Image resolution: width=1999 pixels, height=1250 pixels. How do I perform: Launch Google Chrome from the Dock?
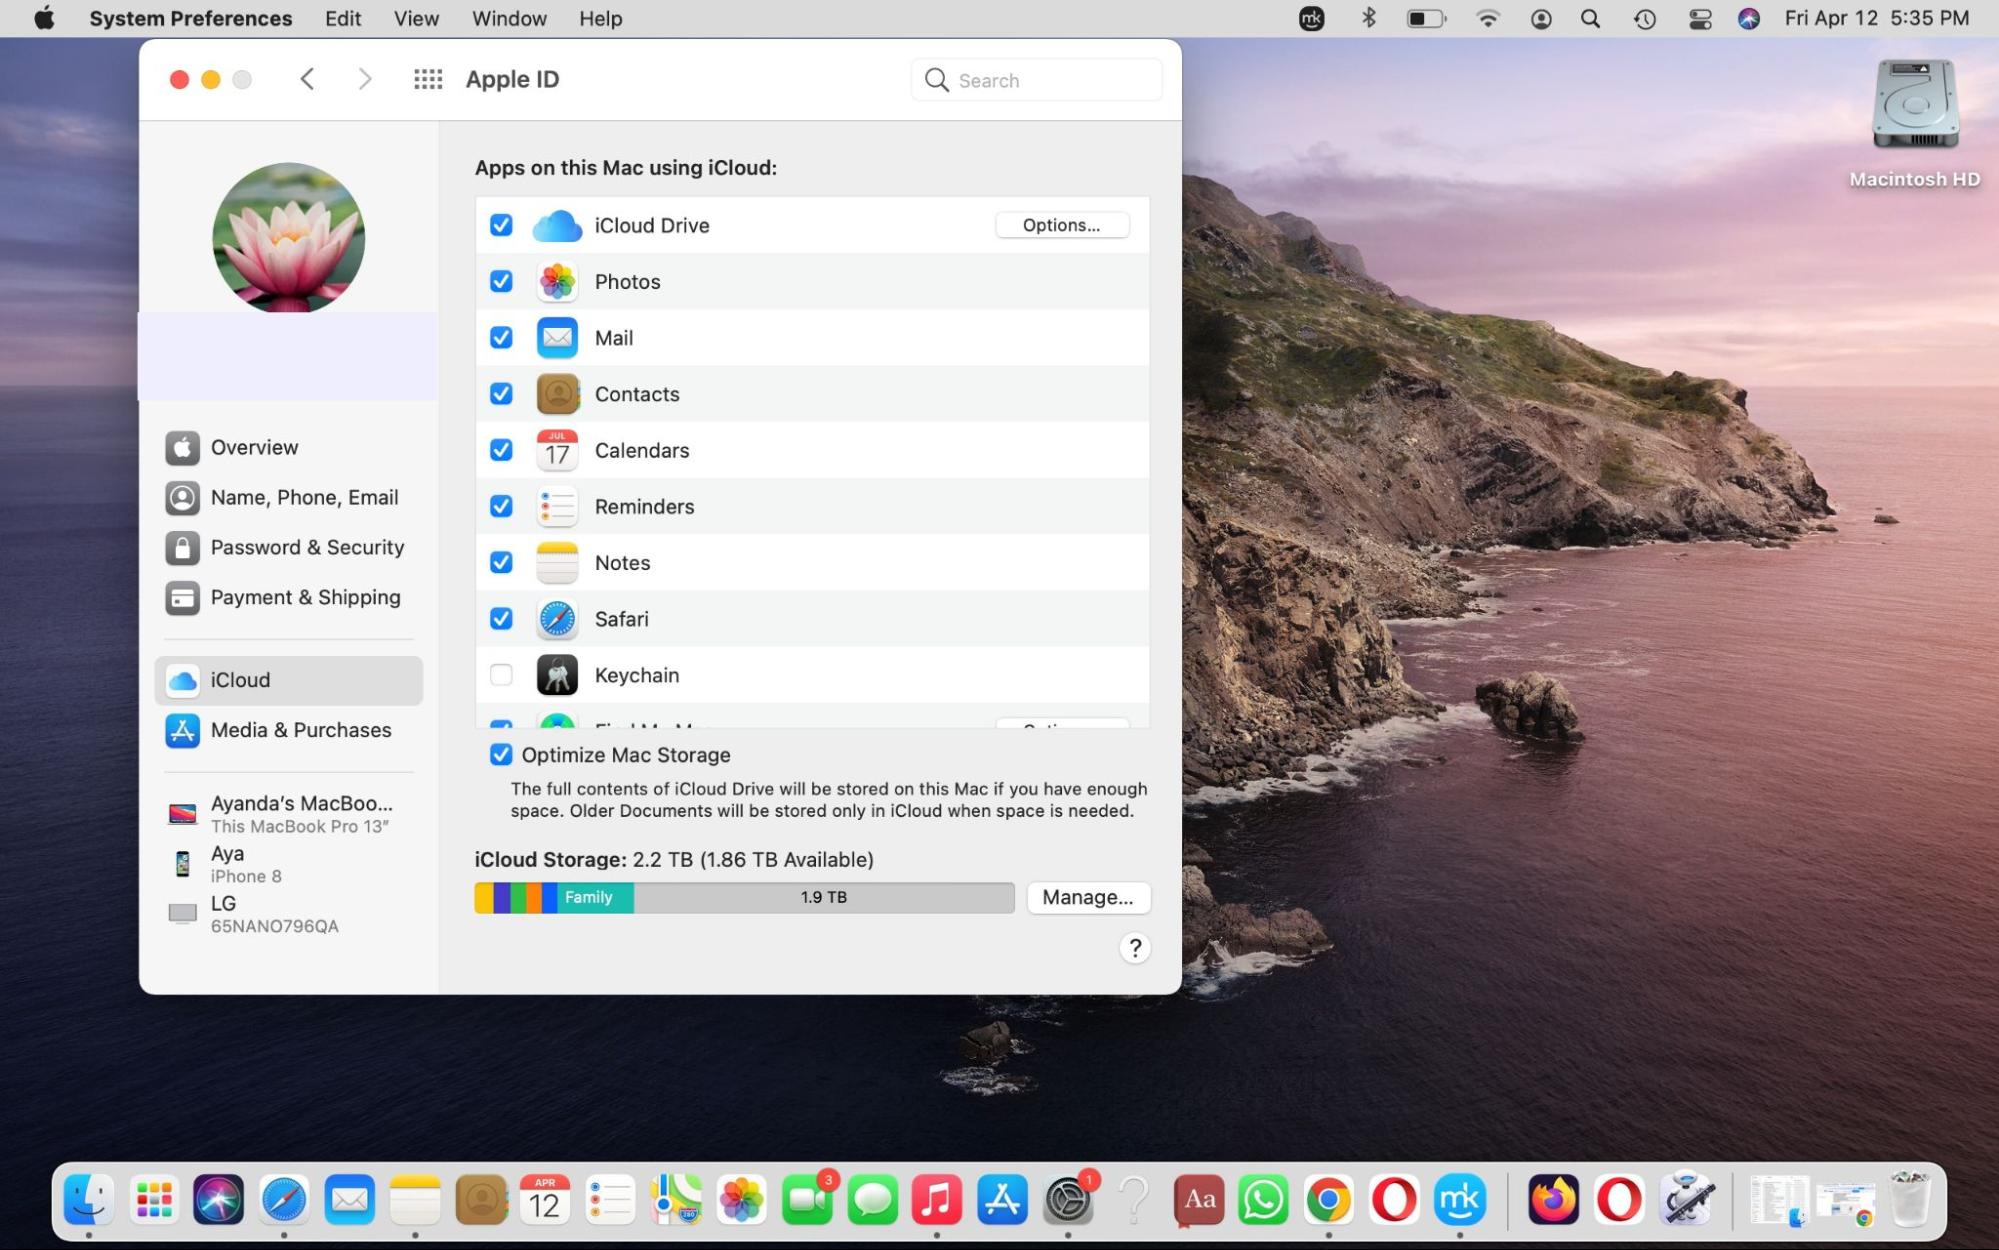pyautogui.click(x=1328, y=1199)
